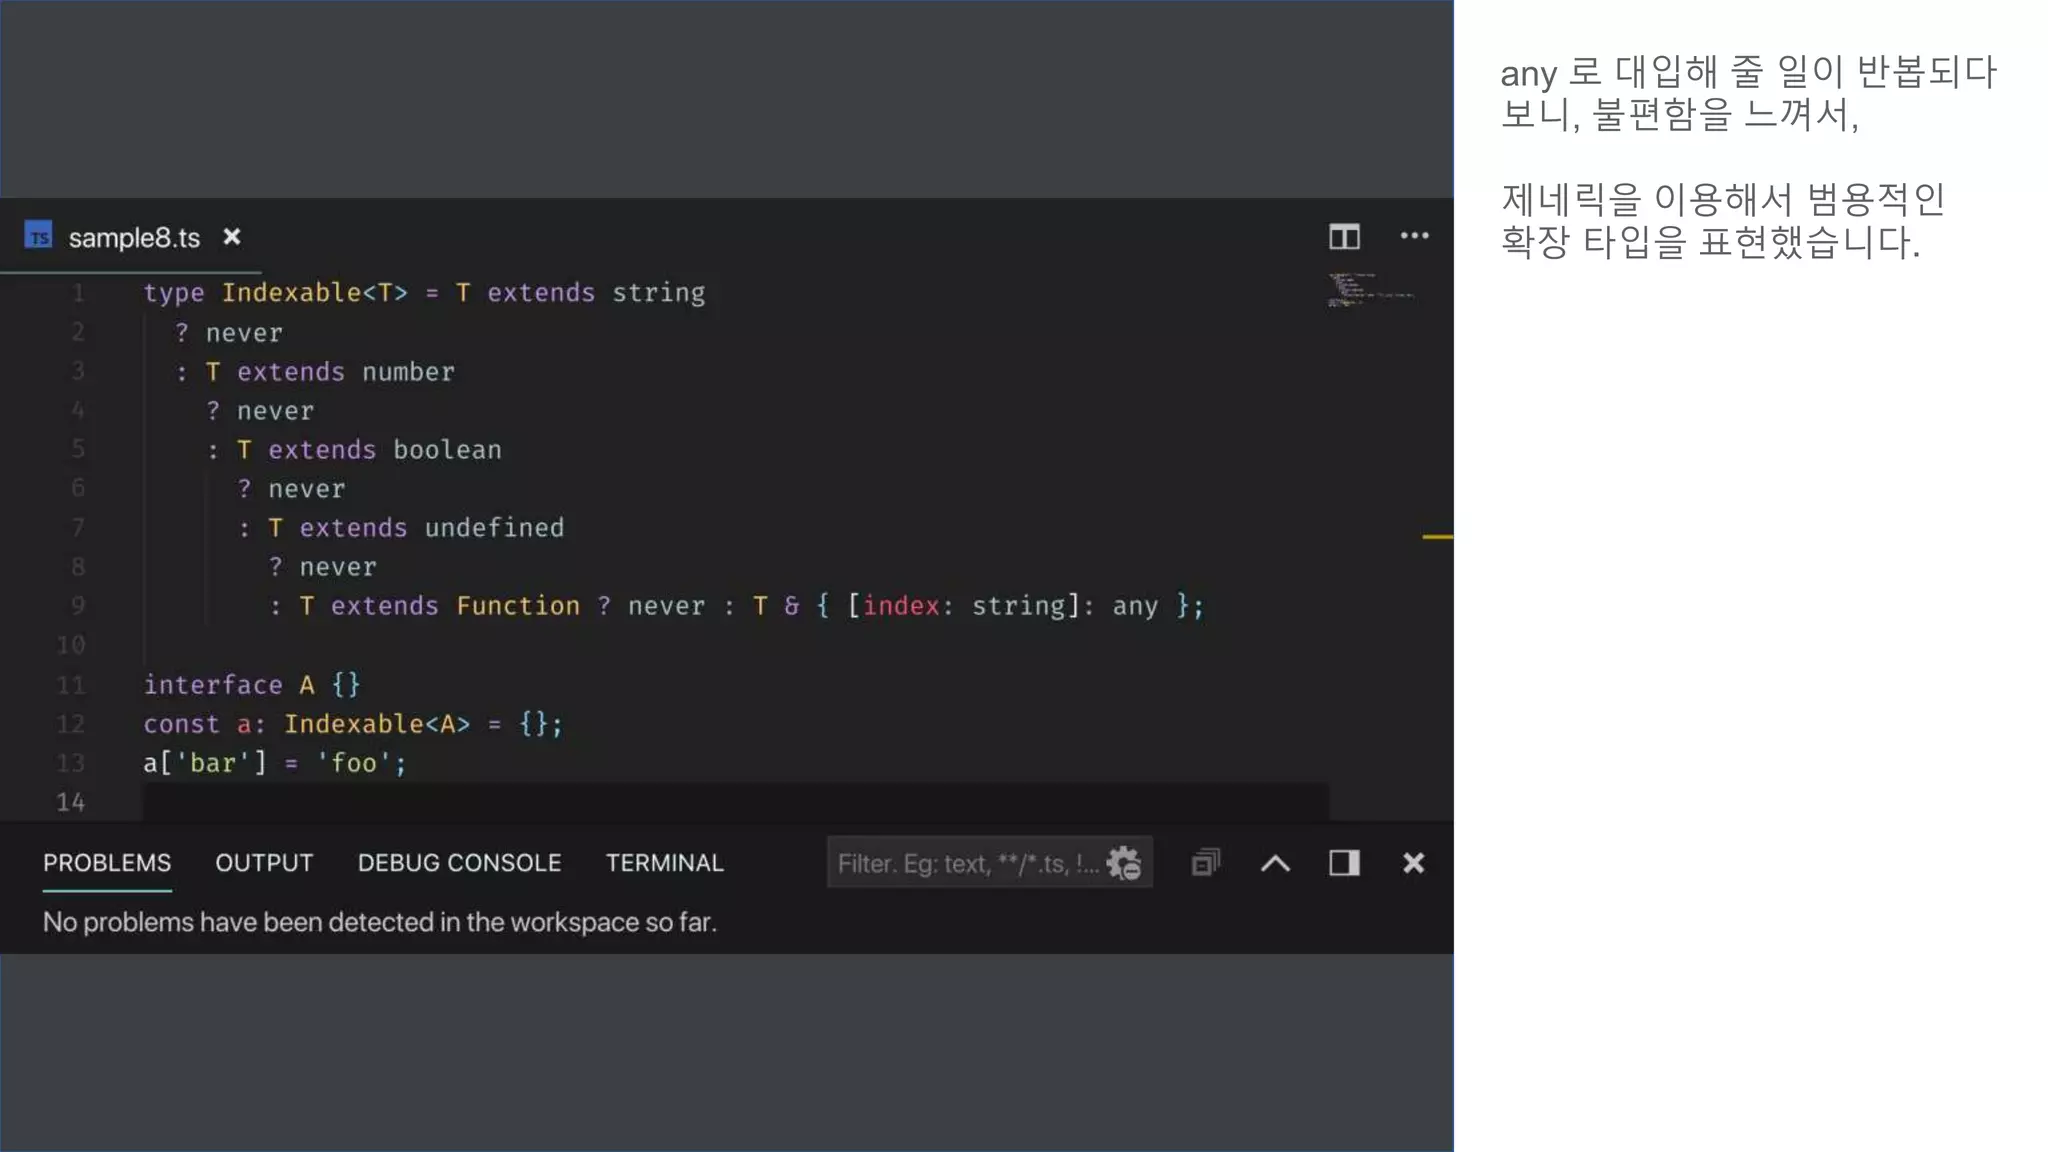Click the 'bar' string on line 13
Viewport: 2048px width, 1152px height.
212,764
